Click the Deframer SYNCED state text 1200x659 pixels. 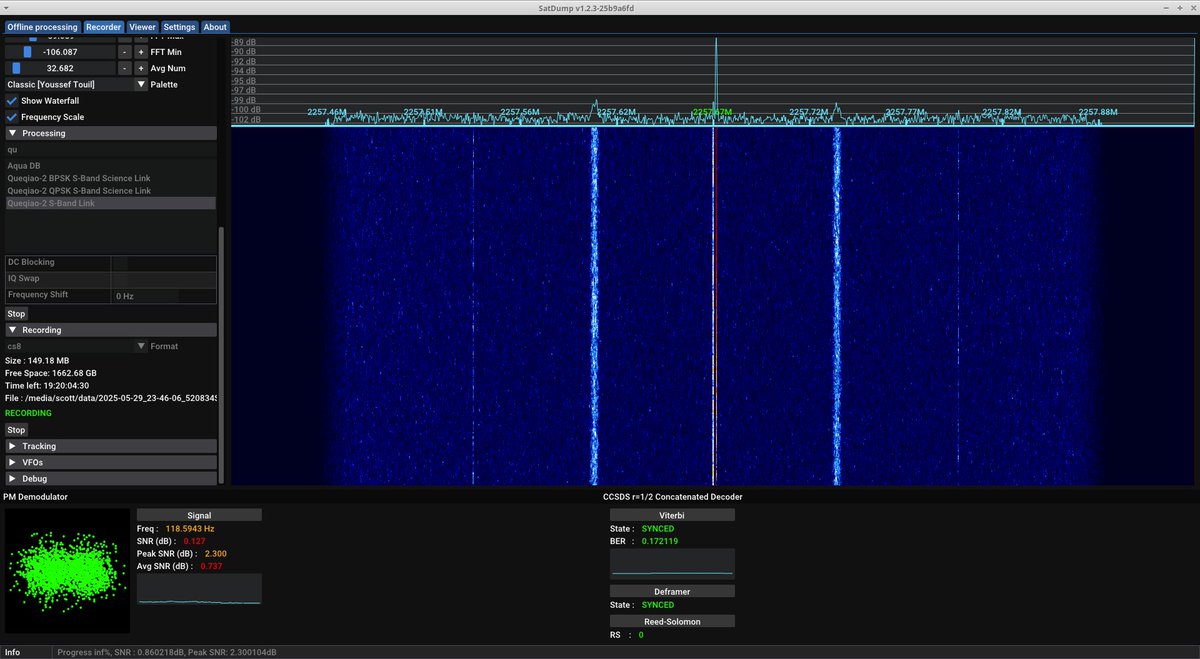point(658,605)
